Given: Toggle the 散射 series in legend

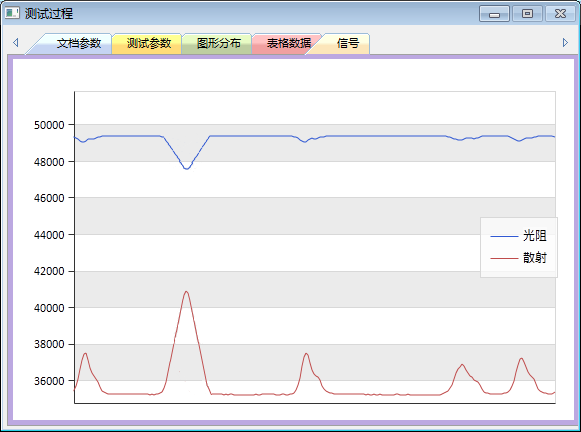Looking at the screenshot, I should pyautogui.click(x=518, y=257).
